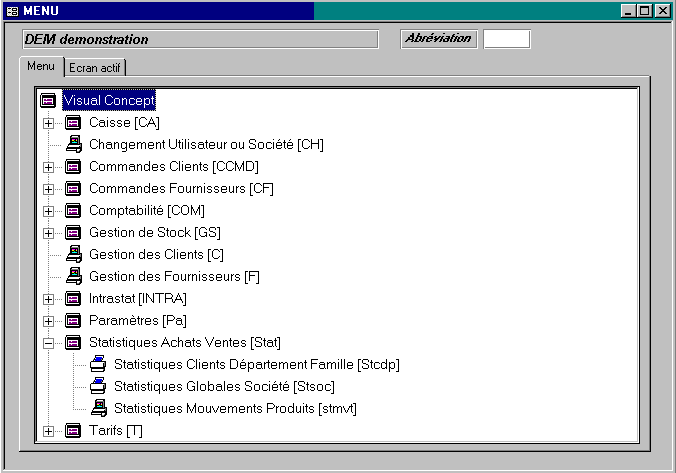Click the printer icon for Statistiques Globales Société

pyautogui.click(x=98, y=386)
